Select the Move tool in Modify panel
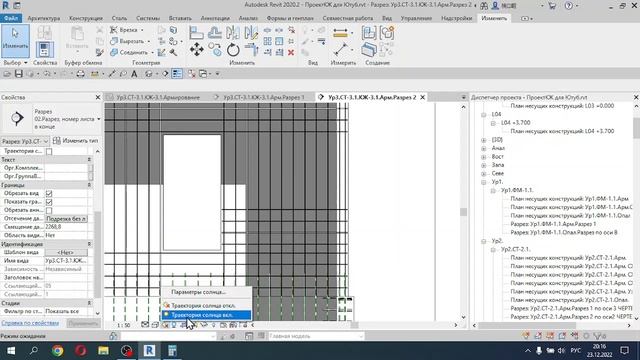 click(197, 50)
